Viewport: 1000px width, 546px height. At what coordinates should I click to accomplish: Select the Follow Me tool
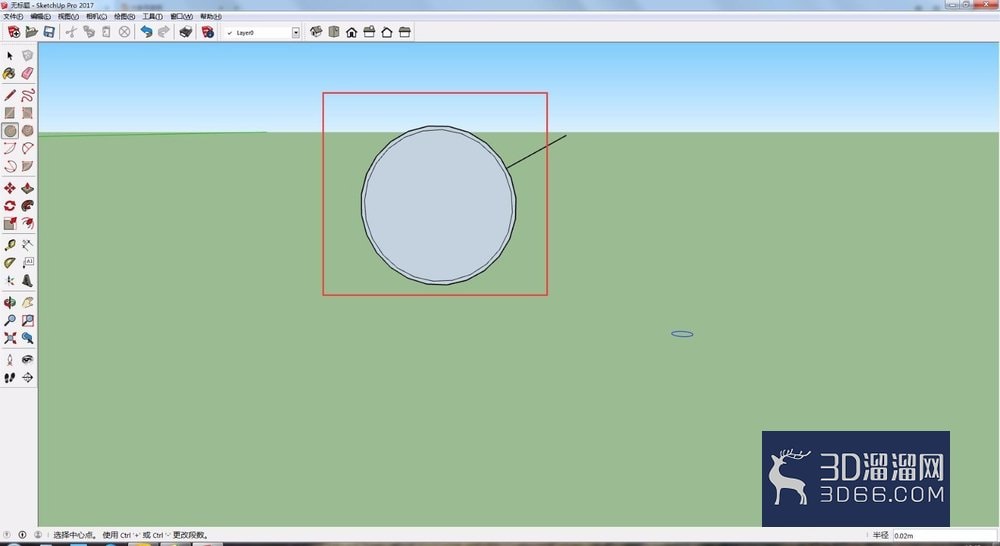[x=27, y=205]
